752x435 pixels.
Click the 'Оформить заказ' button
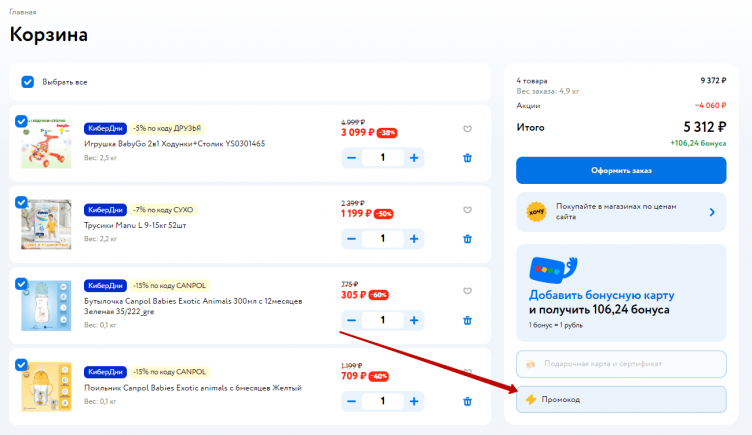621,170
